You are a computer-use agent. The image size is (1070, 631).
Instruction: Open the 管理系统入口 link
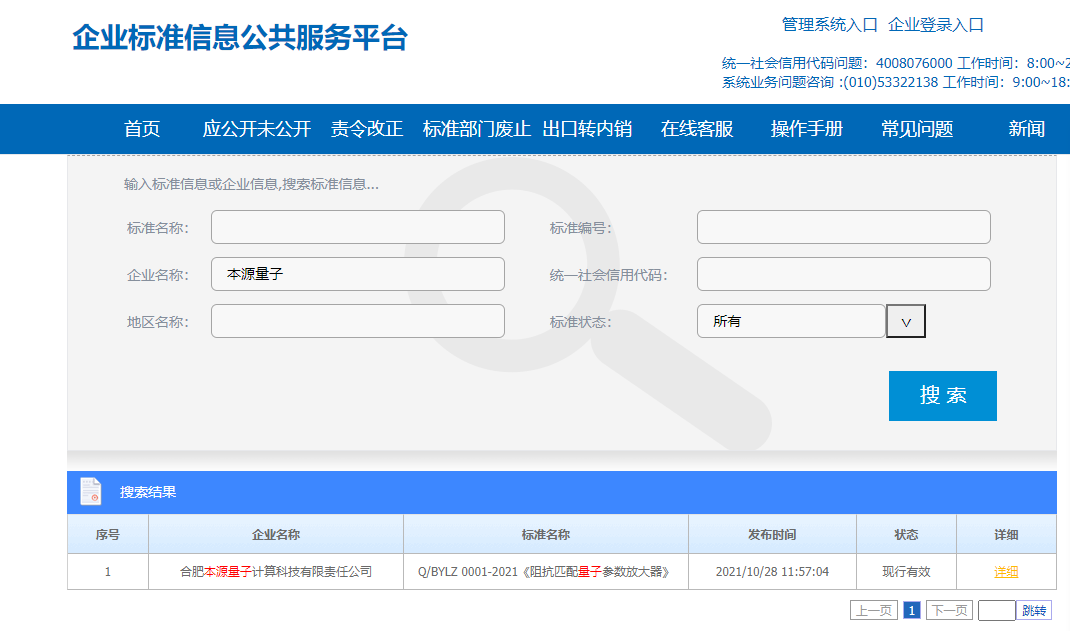(x=830, y=25)
